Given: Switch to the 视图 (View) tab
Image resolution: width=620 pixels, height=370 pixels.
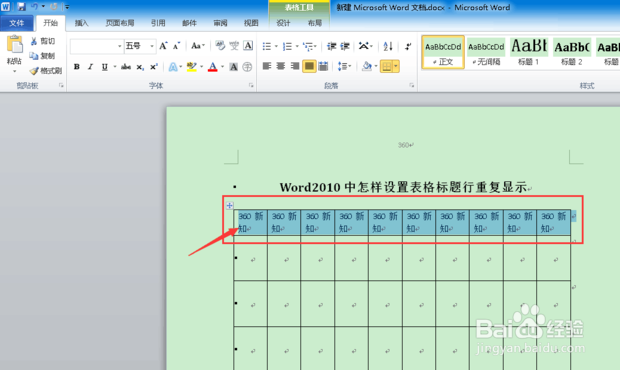Looking at the screenshot, I should [x=251, y=23].
